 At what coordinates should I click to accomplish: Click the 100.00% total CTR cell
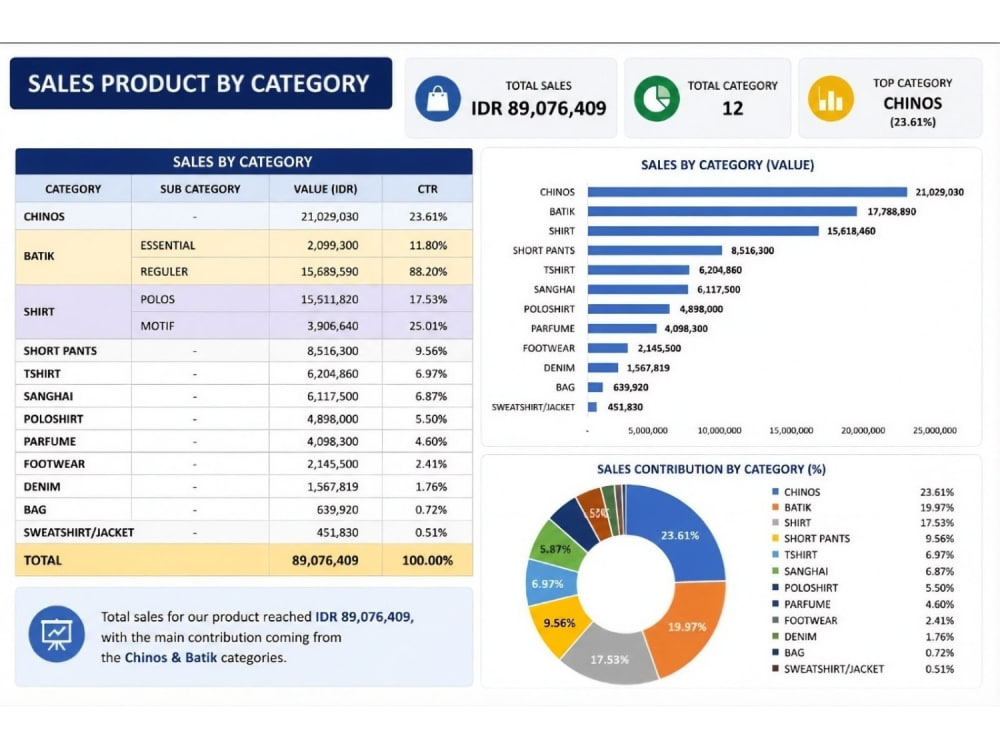(x=427, y=561)
